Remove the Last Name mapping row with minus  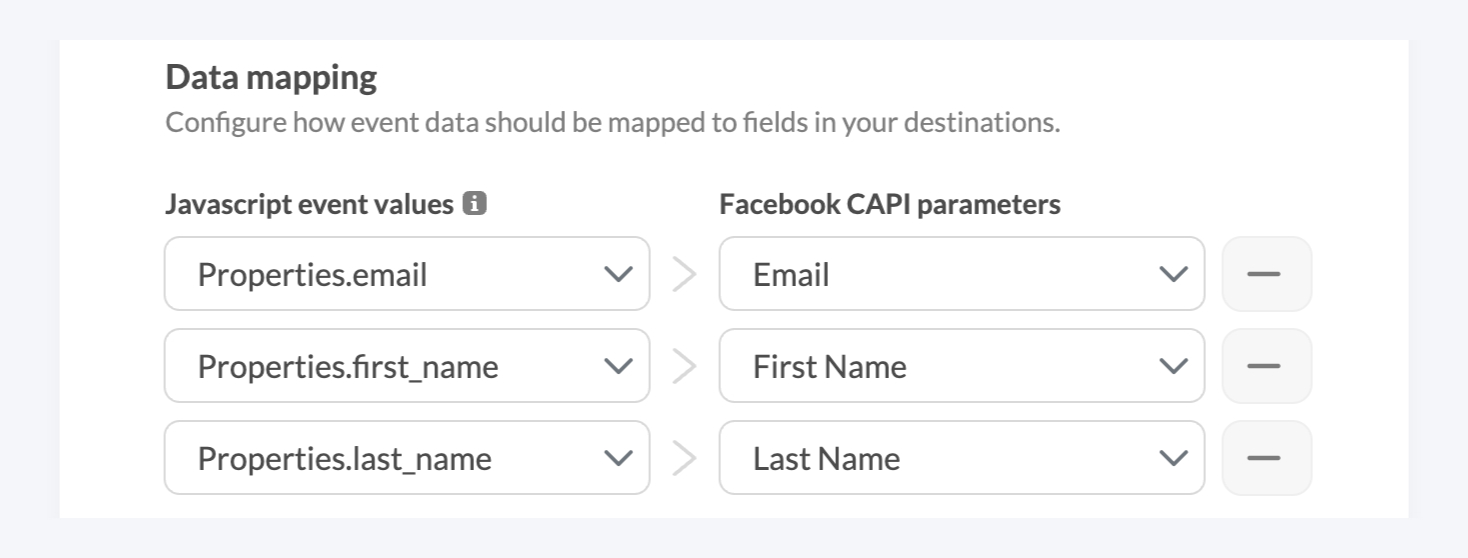(x=1266, y=458)
